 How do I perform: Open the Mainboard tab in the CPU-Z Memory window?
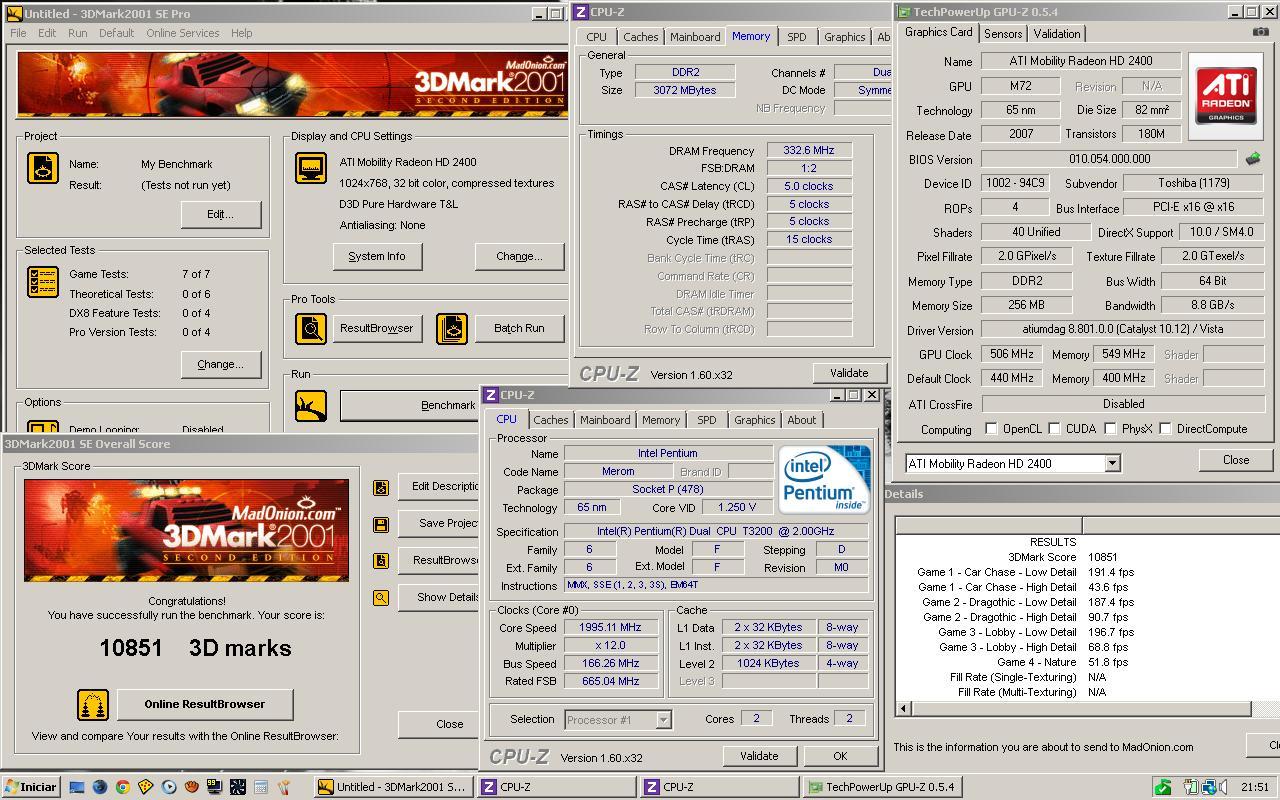pyautogui.click(x=695, y=37)
